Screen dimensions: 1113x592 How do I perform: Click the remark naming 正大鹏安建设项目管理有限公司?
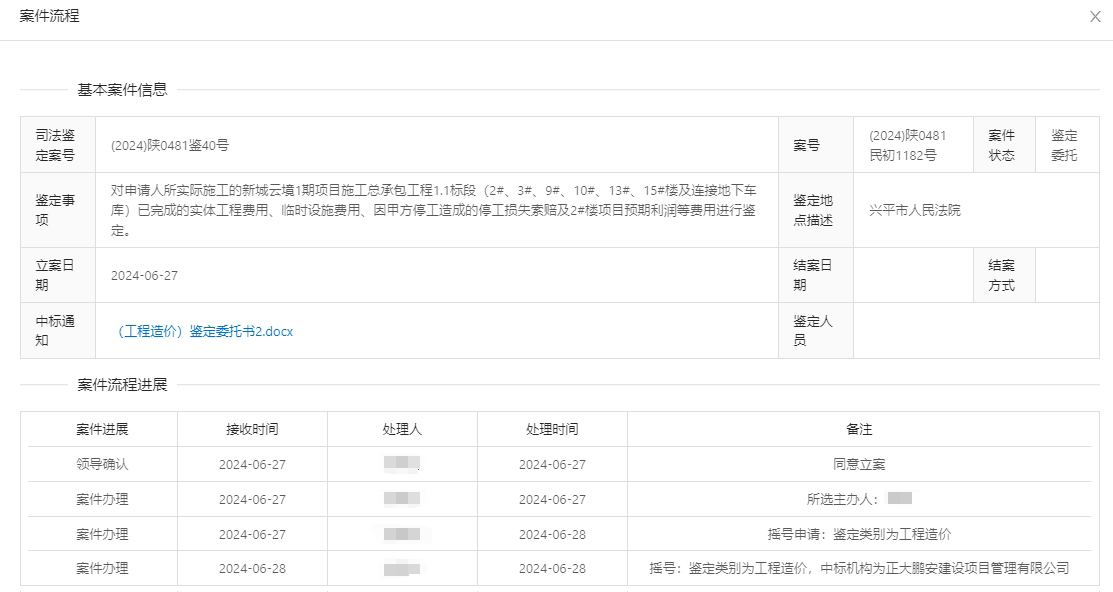859,568
